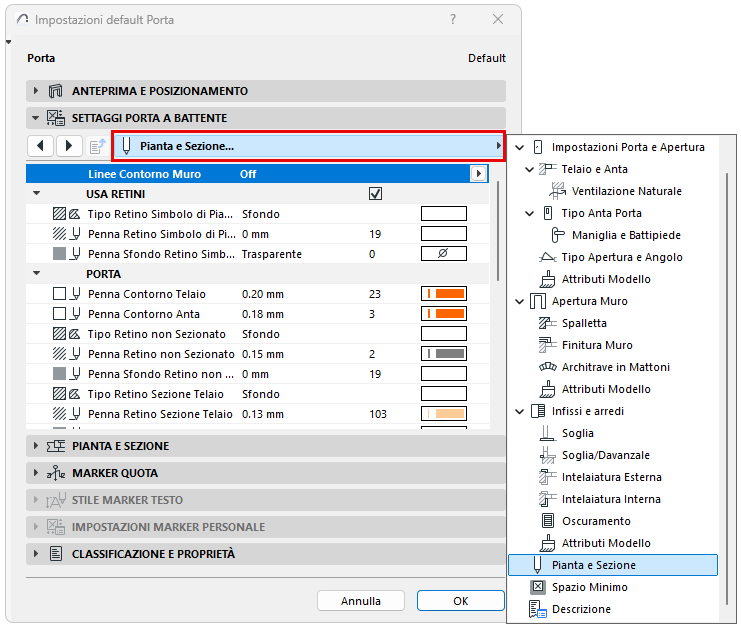
Task: Click pen icon in Pianta e Sezione dropdown
Action: (x=126, y=146)
